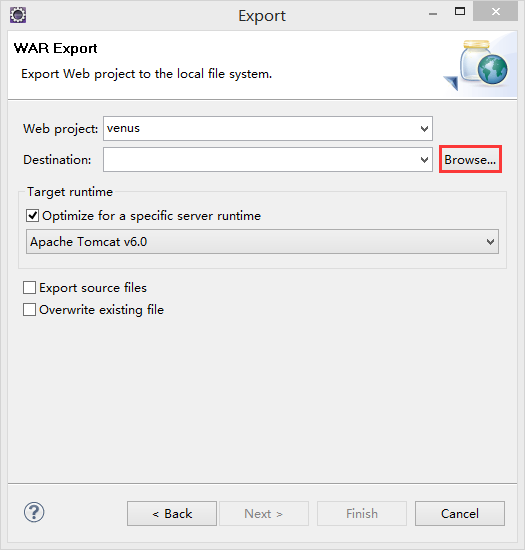The image size is (525, 550).
Task: Click the Next > button
Action: (x=264, y=514)
